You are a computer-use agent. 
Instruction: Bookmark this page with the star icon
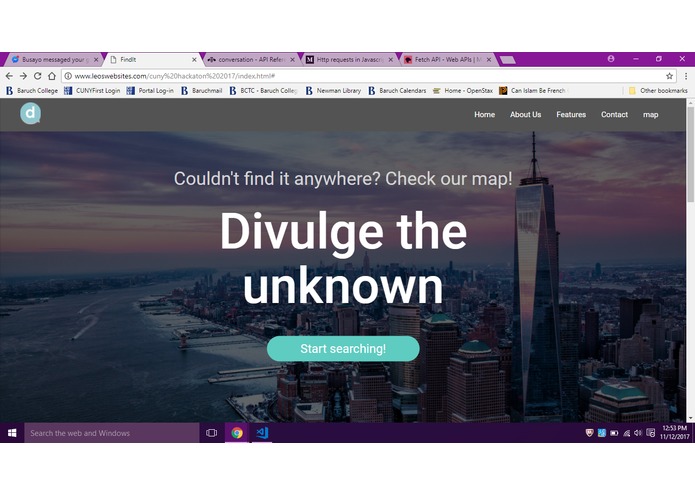[669, 76]
